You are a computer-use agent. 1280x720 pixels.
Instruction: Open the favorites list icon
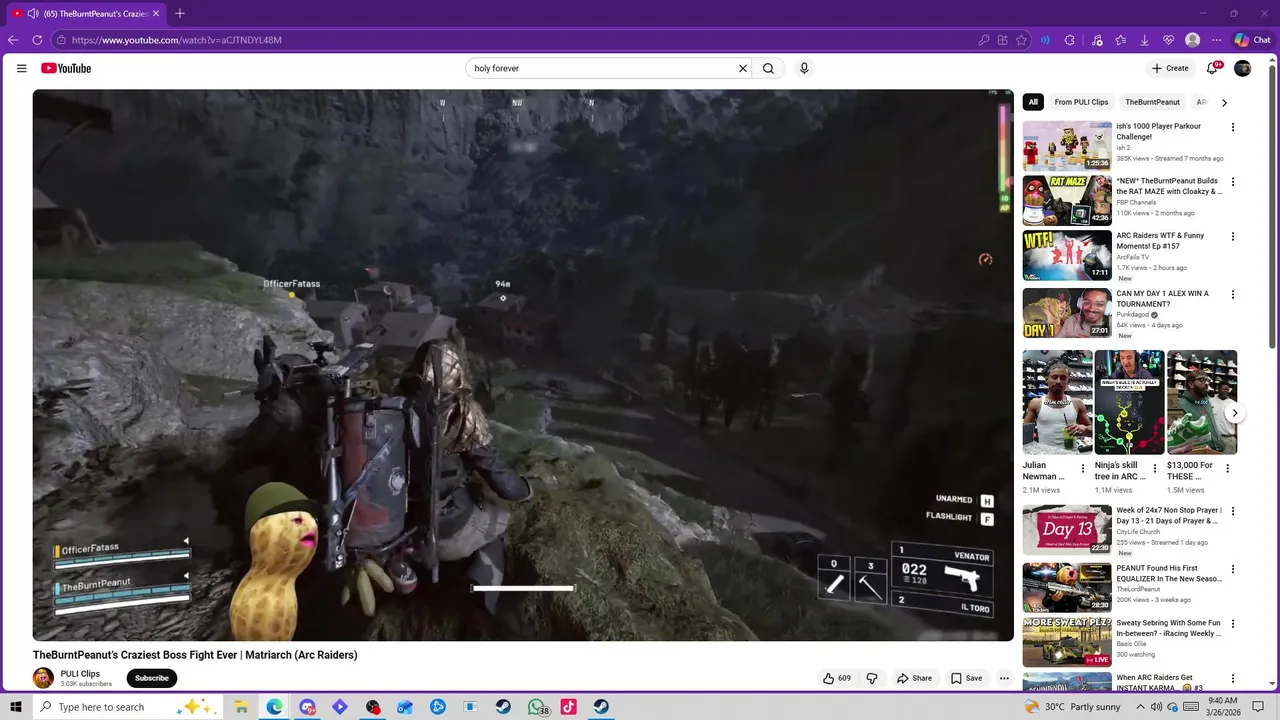[x=1121, y=40]
